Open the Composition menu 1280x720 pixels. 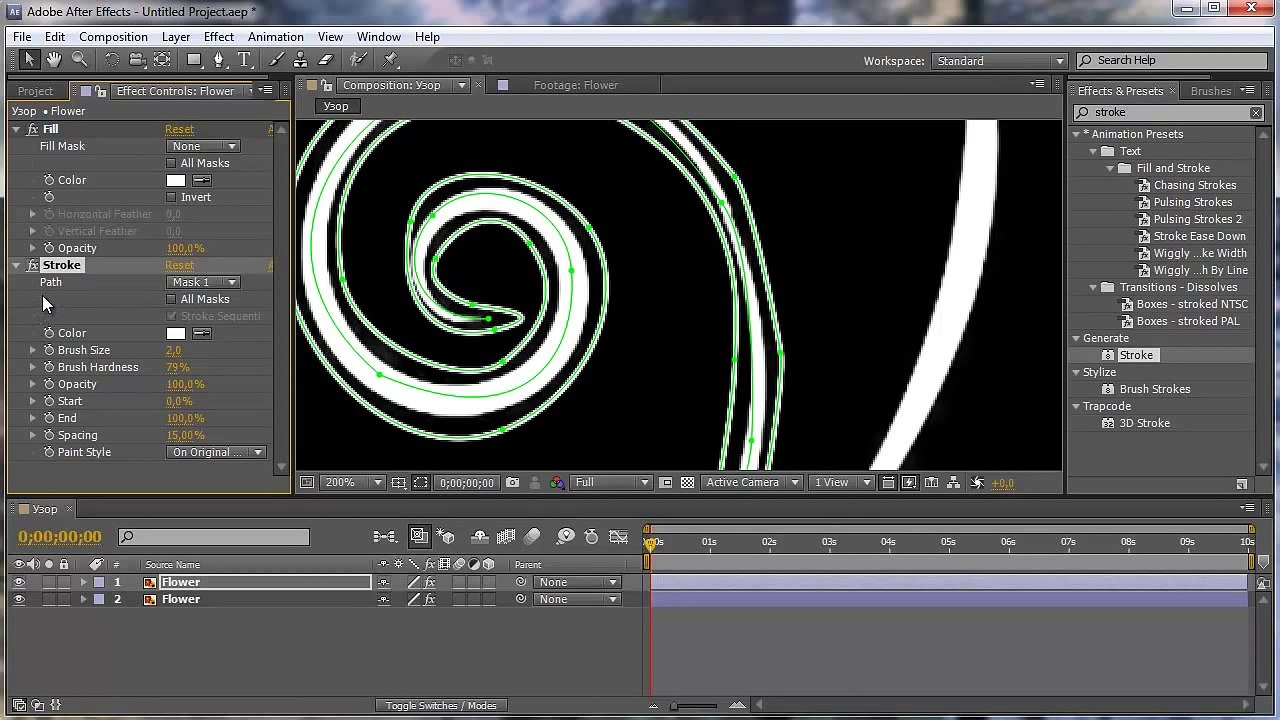(x=113, y=37)
